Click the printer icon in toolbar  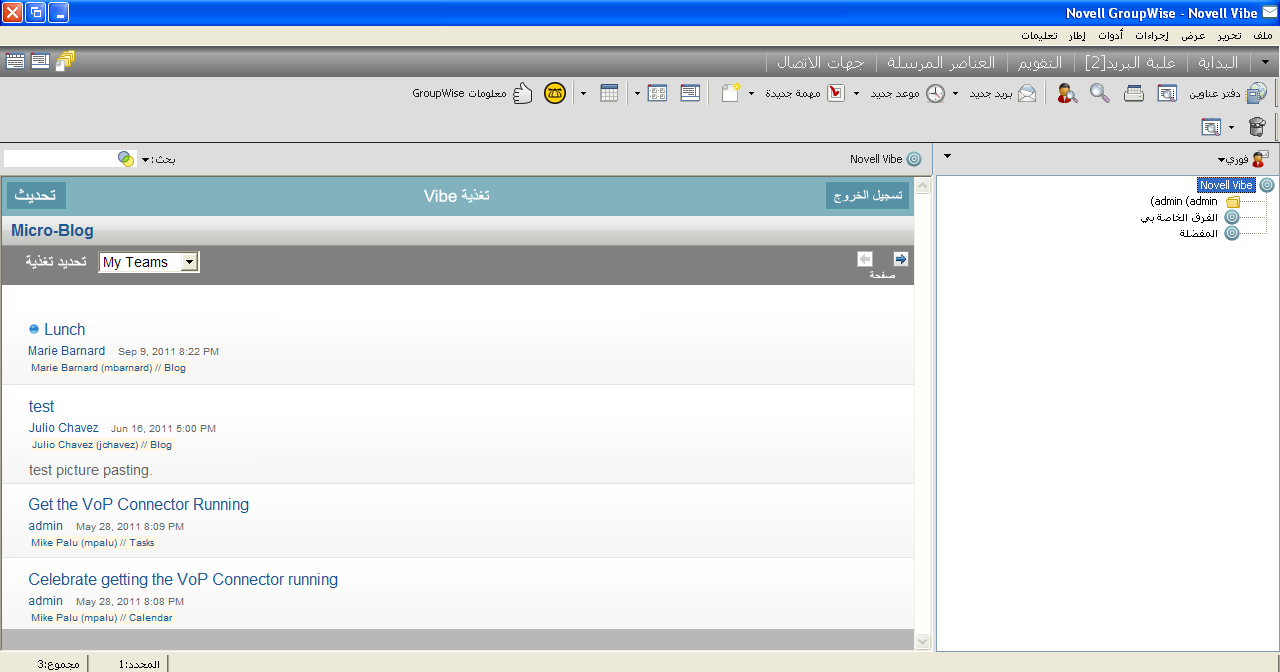(x=1134, y=93)
